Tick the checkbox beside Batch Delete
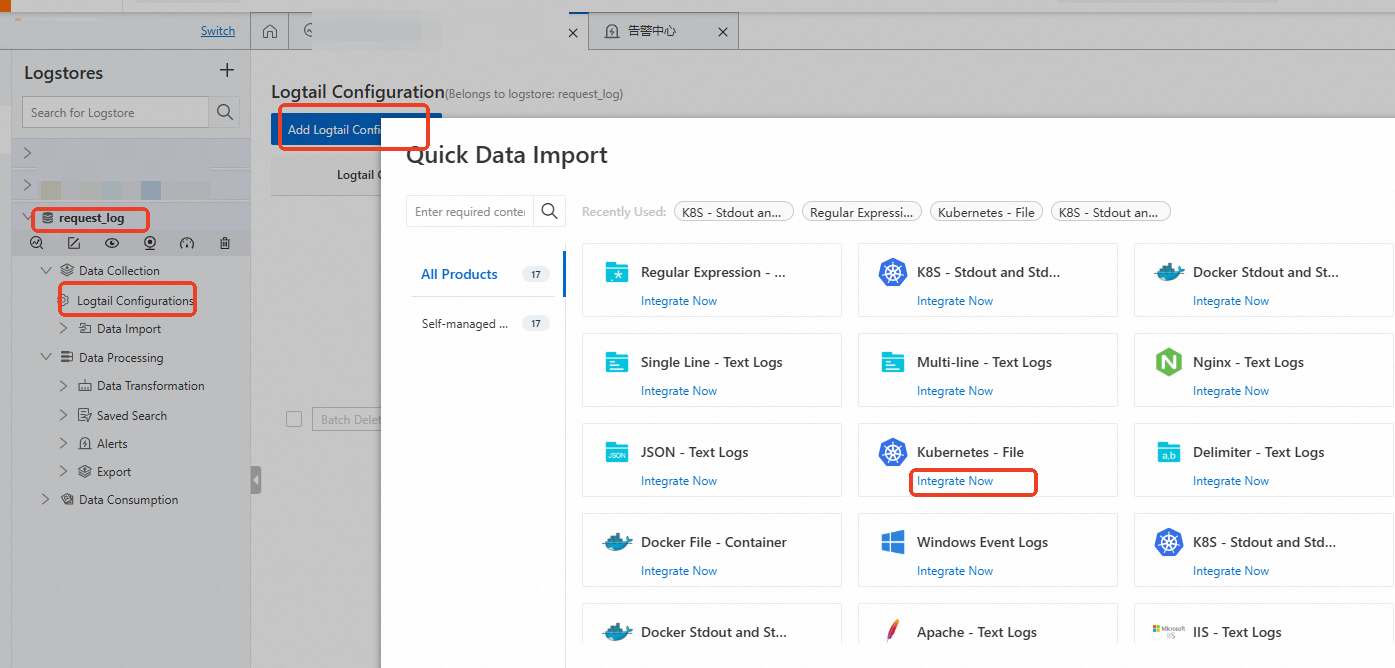This screenshot has height=668, width=1395. (294, 419)
